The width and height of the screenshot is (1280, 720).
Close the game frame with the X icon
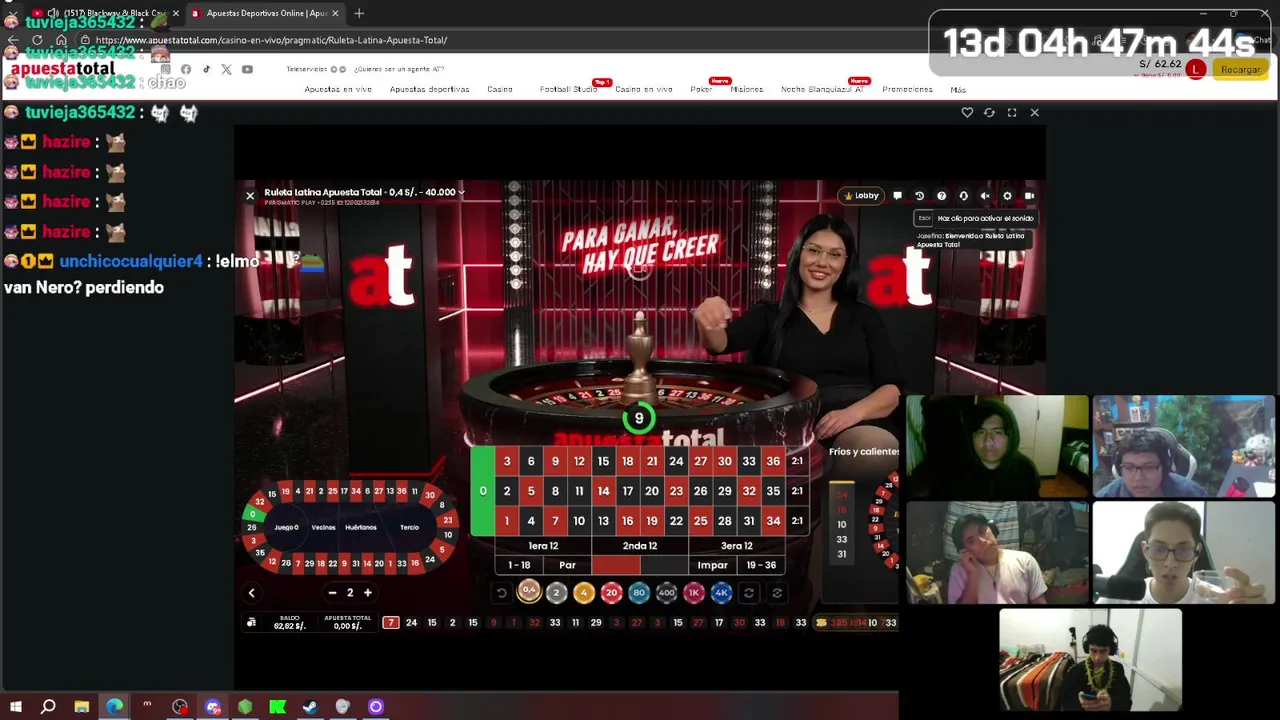pos(1035,113)
